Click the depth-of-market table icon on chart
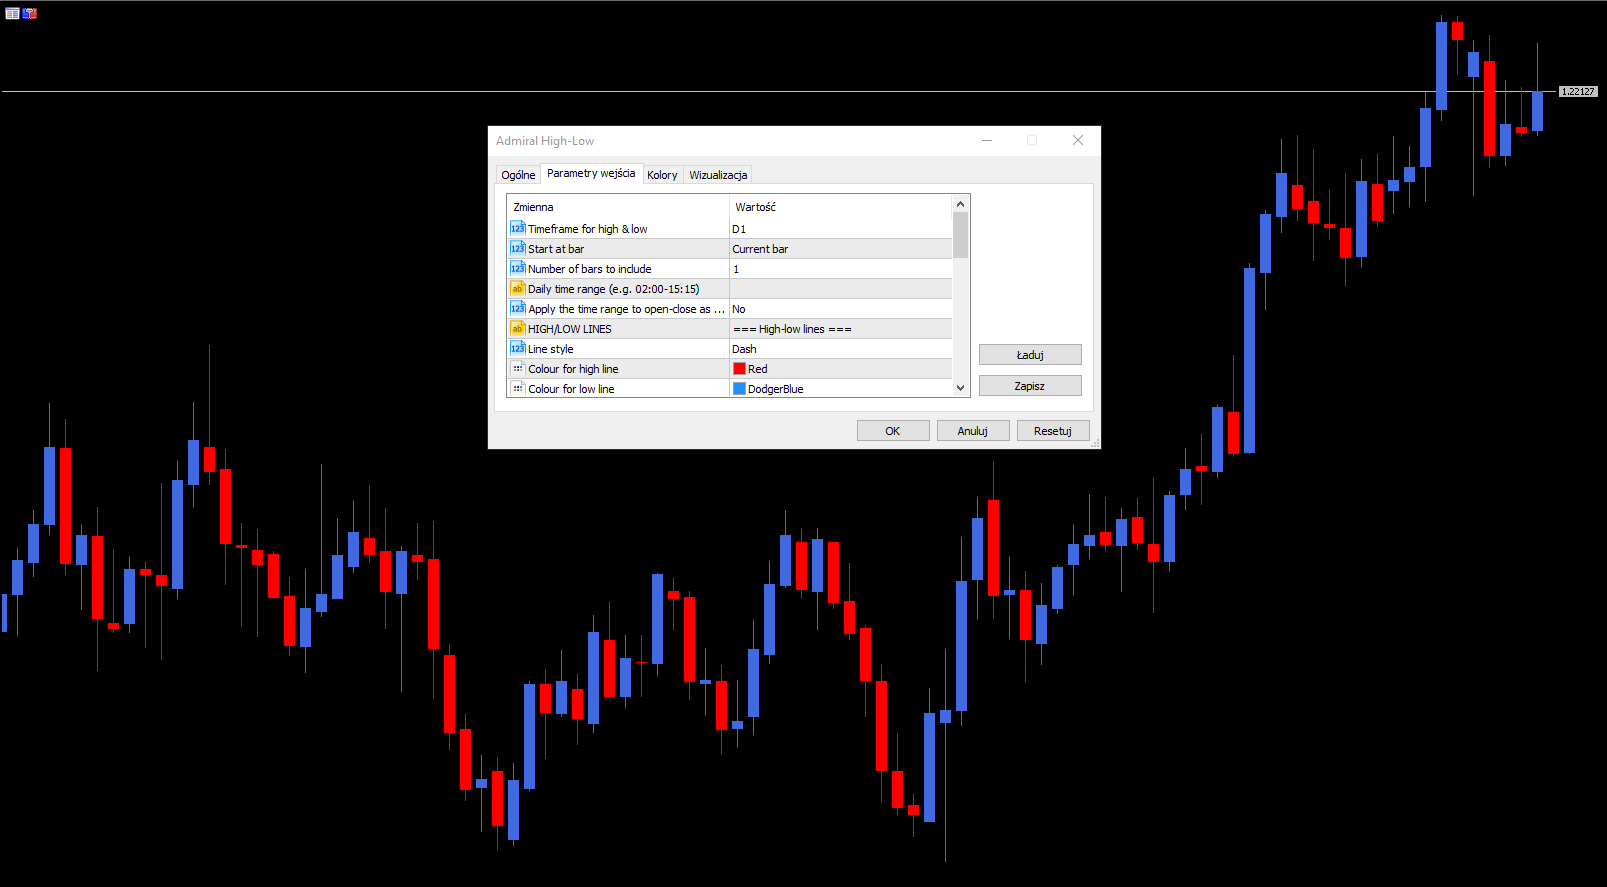This screenshot has width=1607, height=887. pos(12,13)
